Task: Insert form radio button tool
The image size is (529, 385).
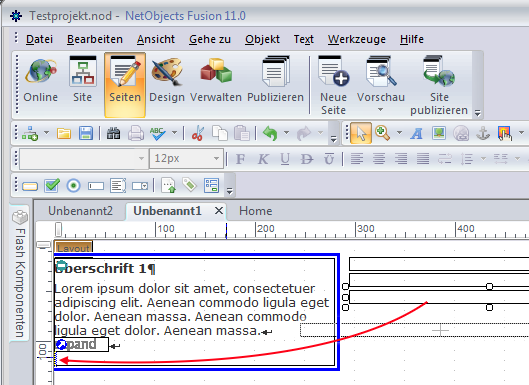Action: [74, 186]
